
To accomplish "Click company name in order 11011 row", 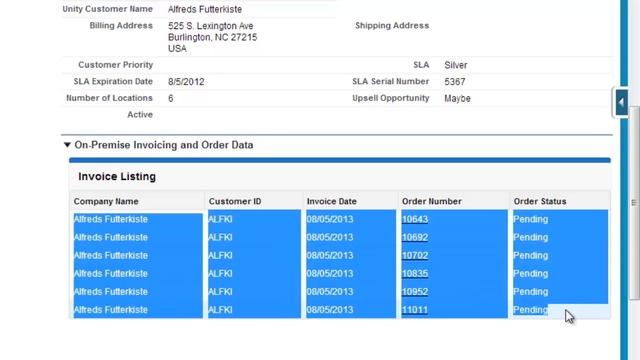I will click(111, 310).
